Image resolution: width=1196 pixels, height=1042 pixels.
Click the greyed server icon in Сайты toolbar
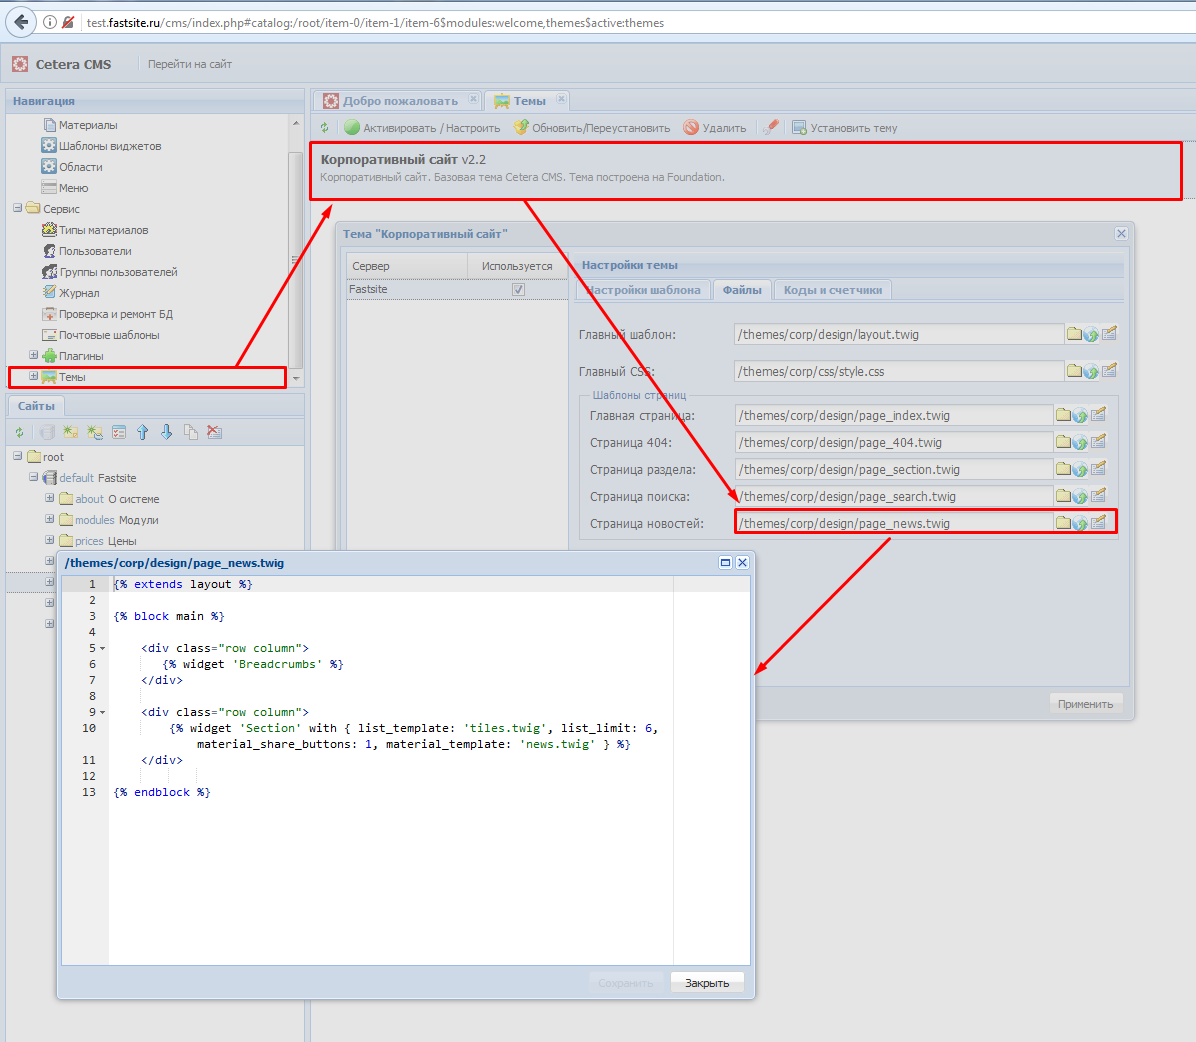[x=47, y=433]
